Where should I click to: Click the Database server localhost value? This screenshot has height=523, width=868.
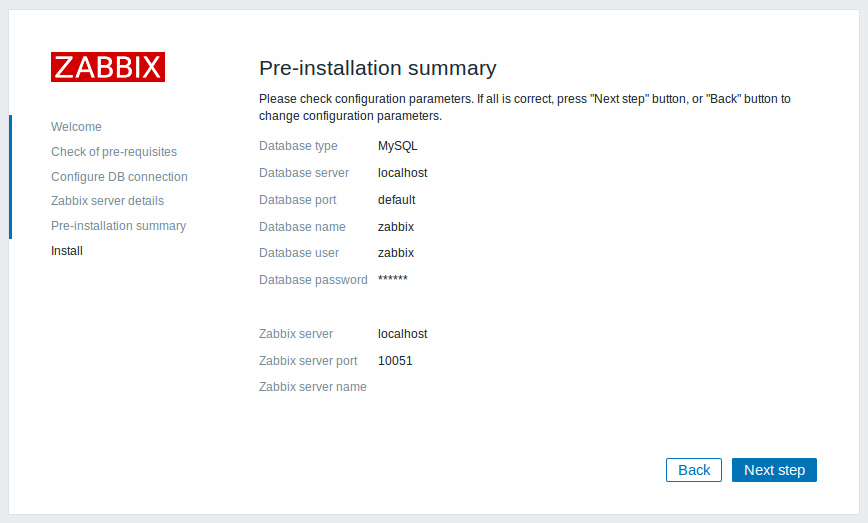pos(402,173)
